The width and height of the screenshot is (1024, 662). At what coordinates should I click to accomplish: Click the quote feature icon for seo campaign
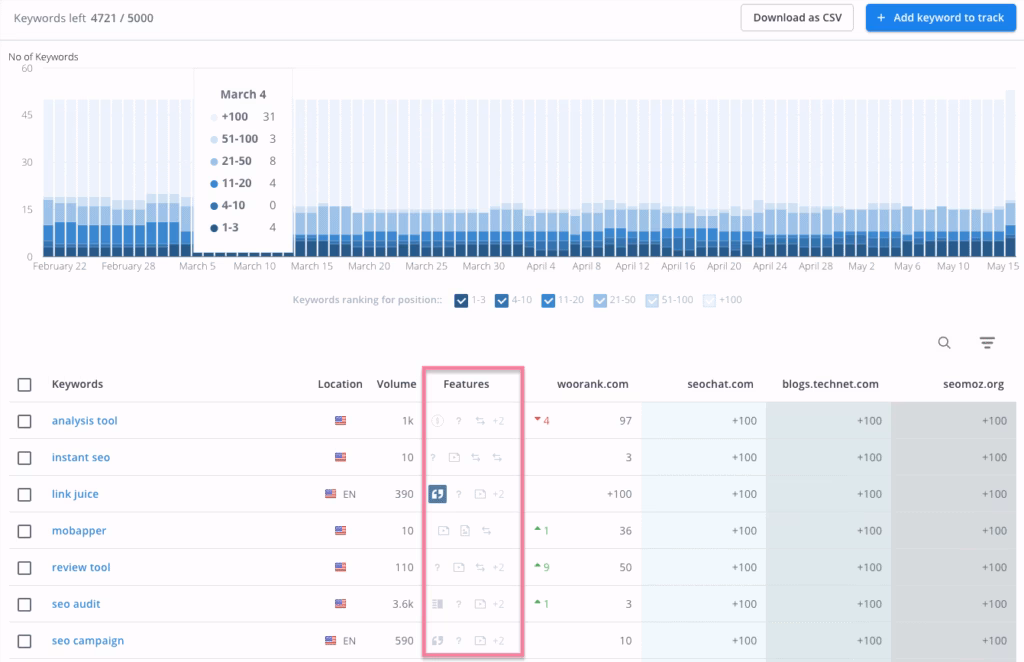coord(437,640)
